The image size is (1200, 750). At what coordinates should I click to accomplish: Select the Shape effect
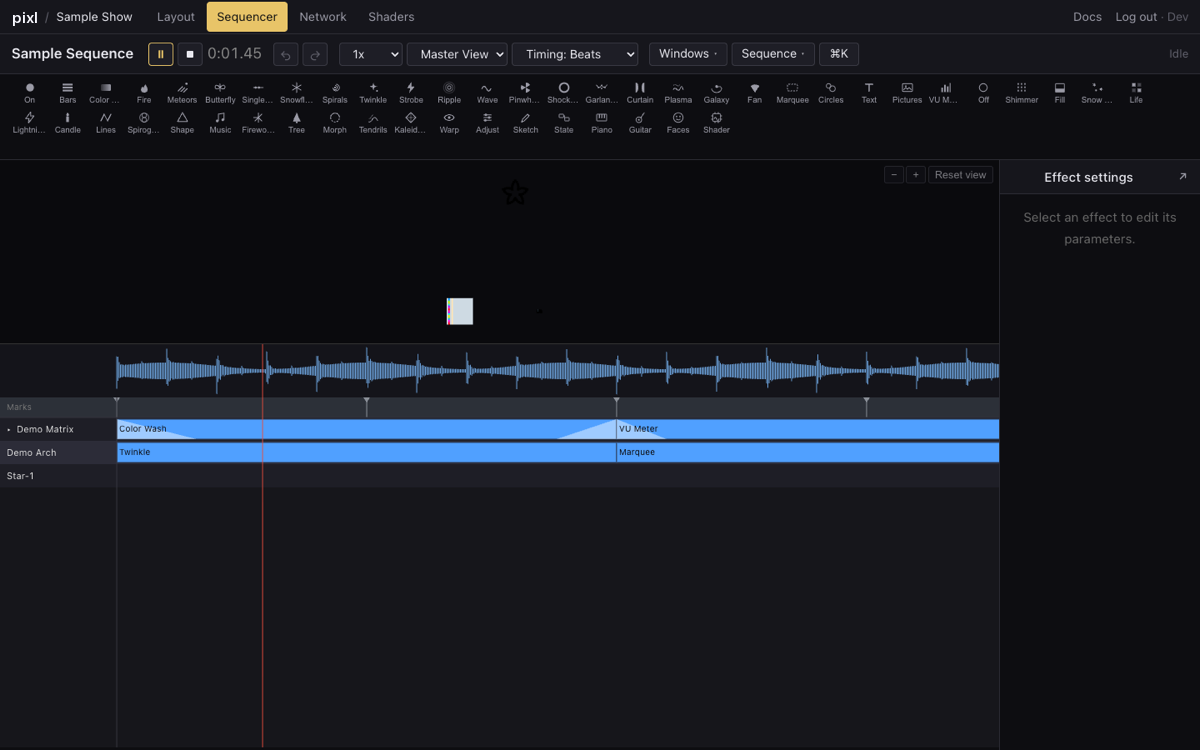[x=182, y=123]
